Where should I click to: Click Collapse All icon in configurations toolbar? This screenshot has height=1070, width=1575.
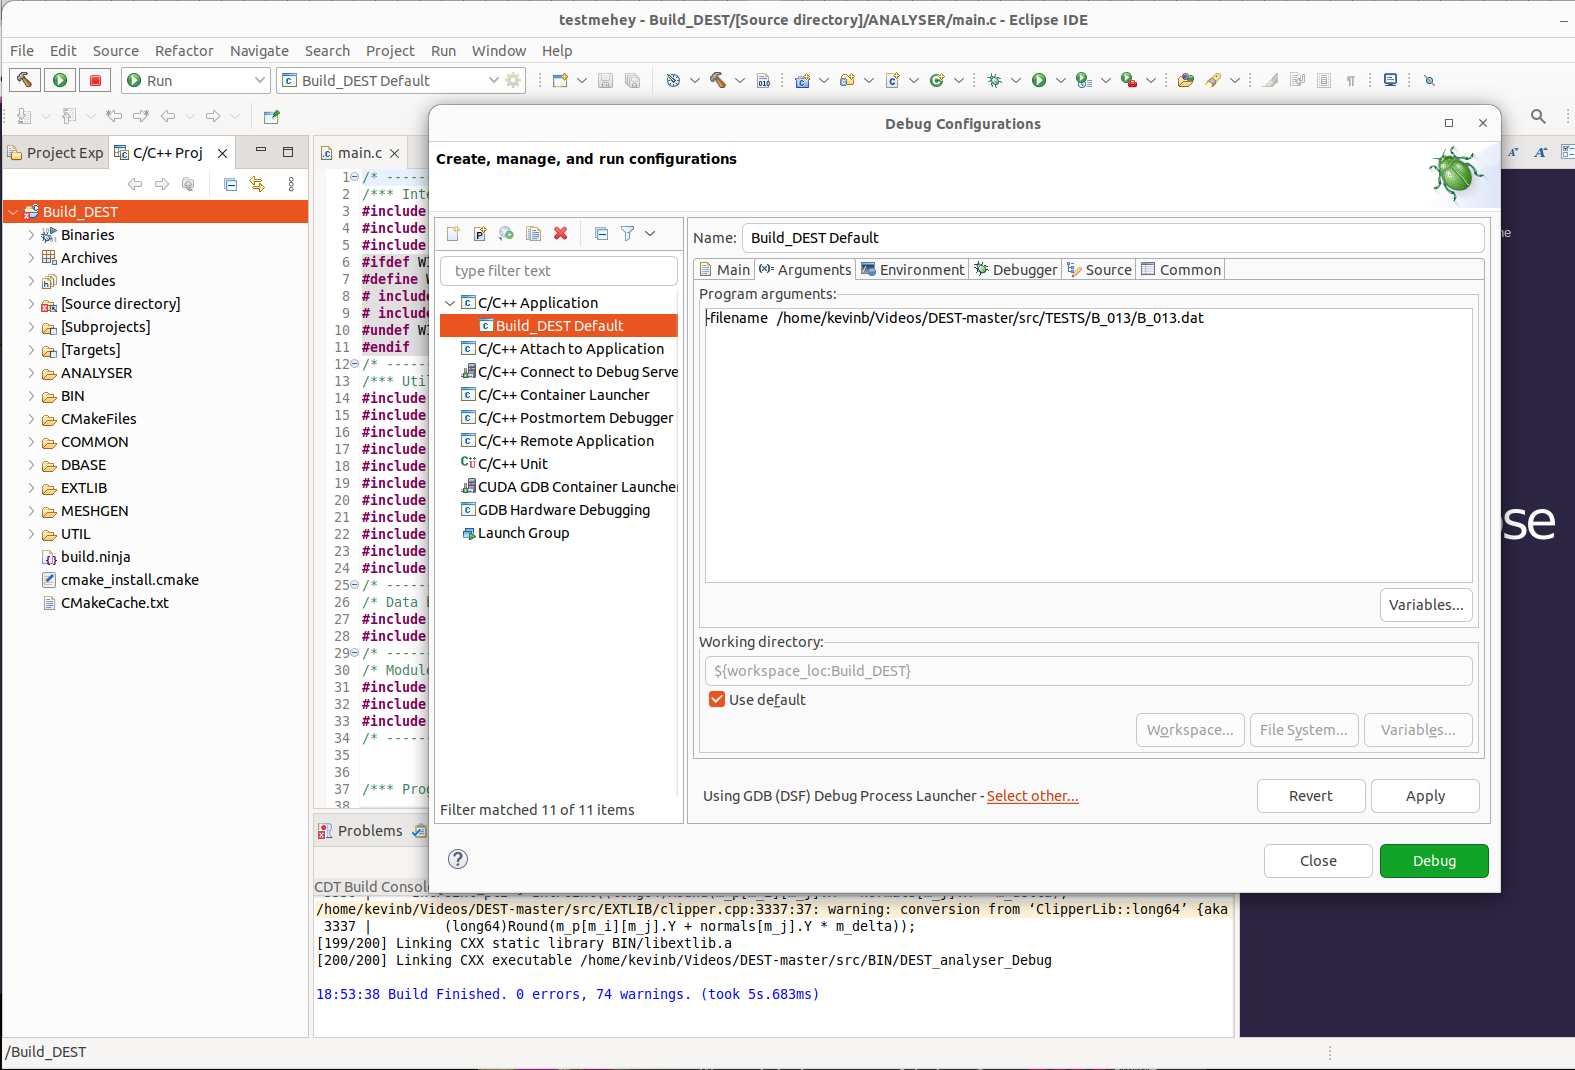tap(601, 233)
